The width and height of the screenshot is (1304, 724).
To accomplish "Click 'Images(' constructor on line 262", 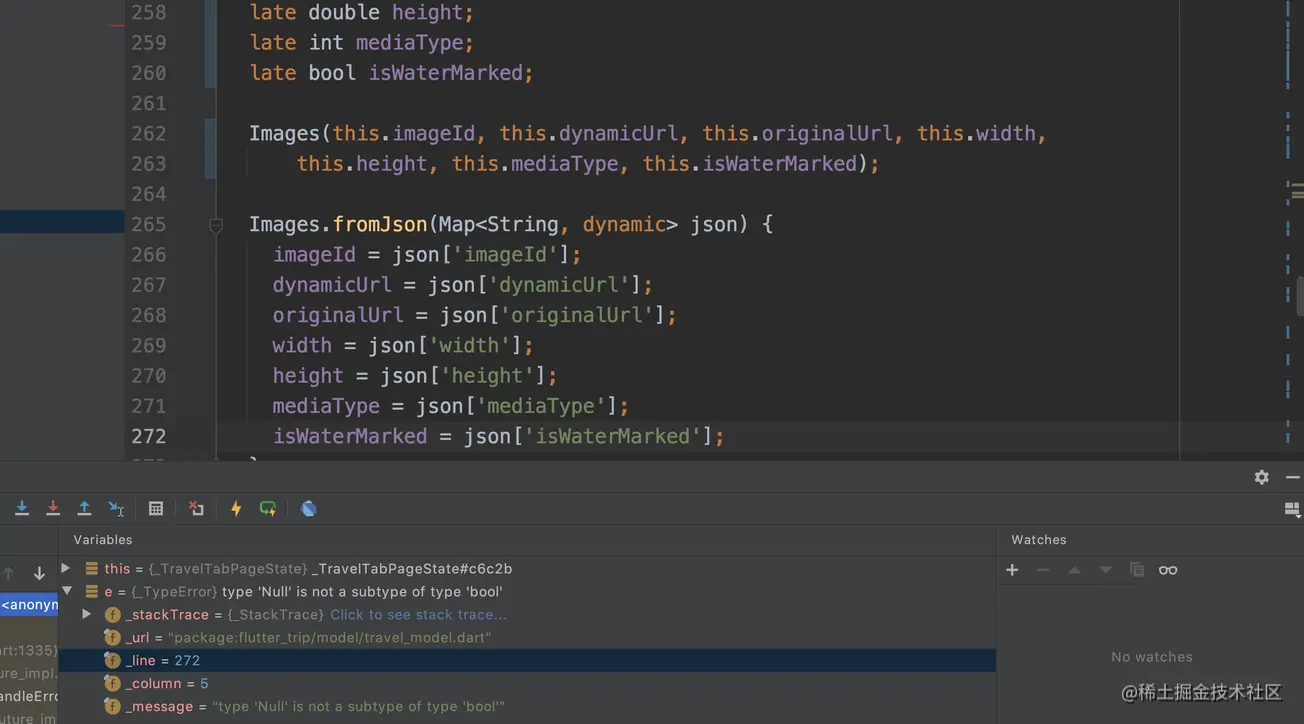I will [290, 133].
